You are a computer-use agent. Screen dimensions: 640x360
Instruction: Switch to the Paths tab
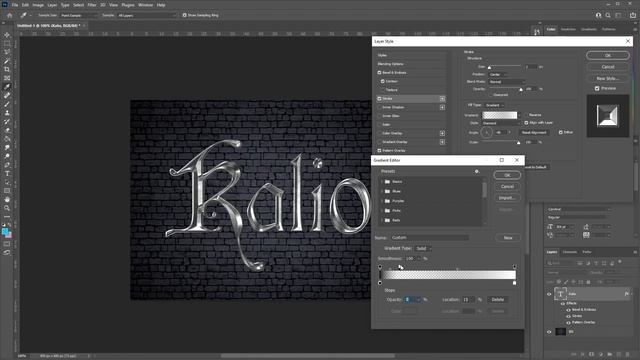click(587, 252)
